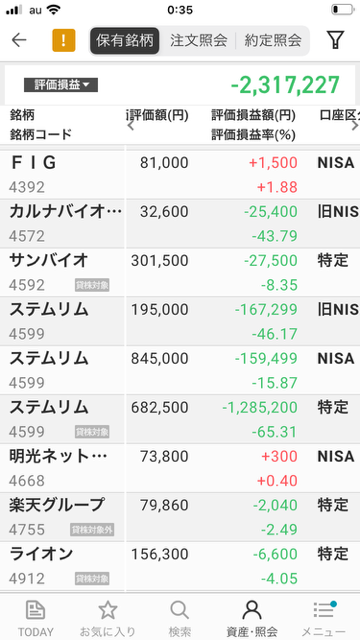Open 明光ネット 4668 holding row

[180, 468]
